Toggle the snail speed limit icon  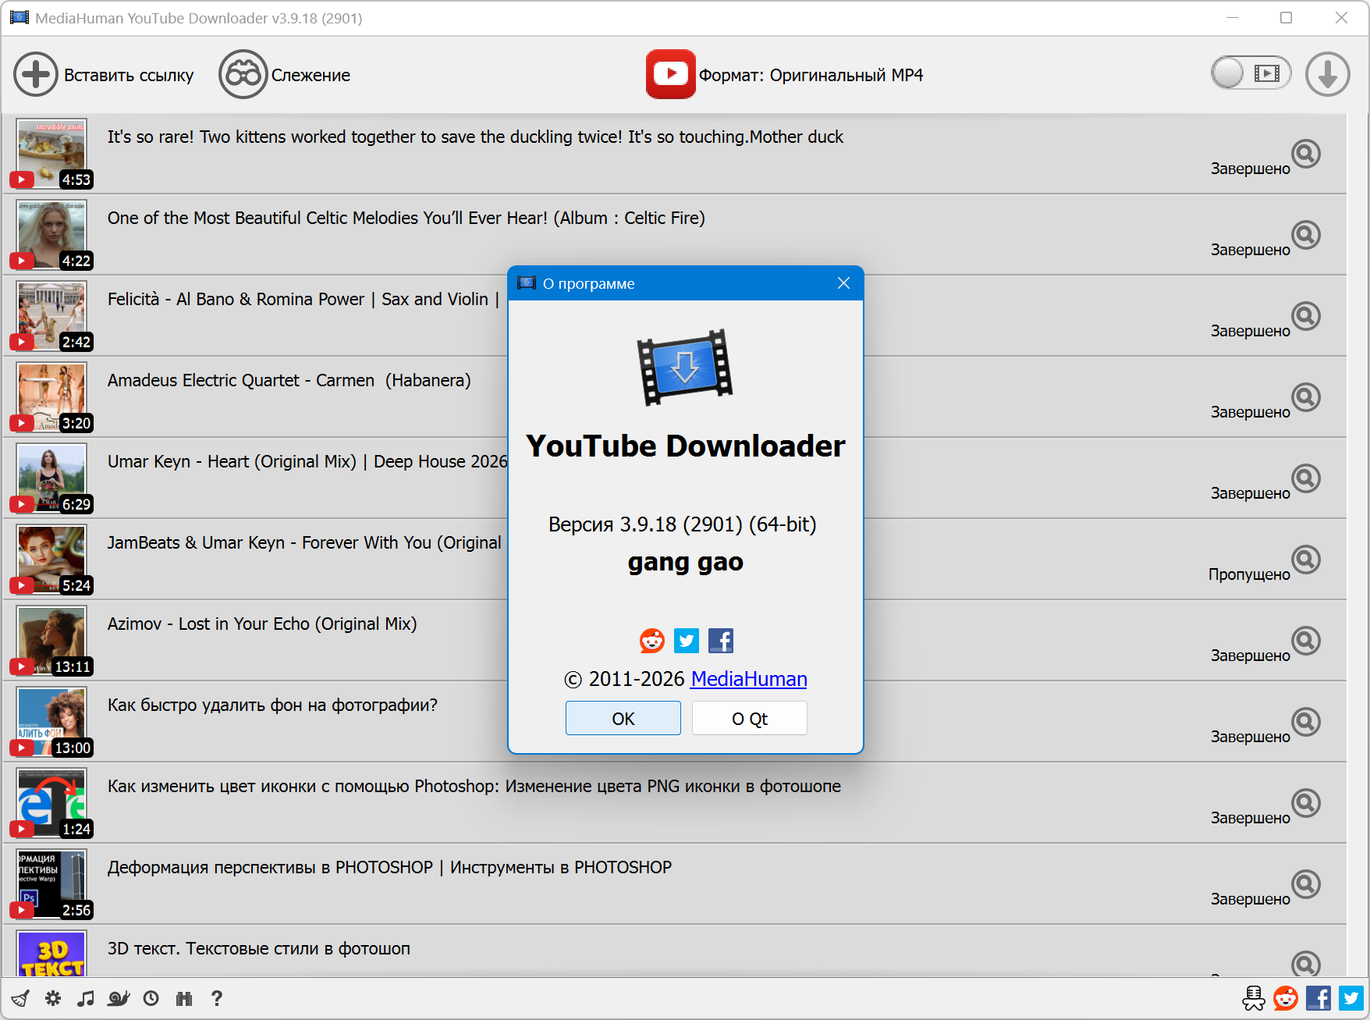point(119,998)
